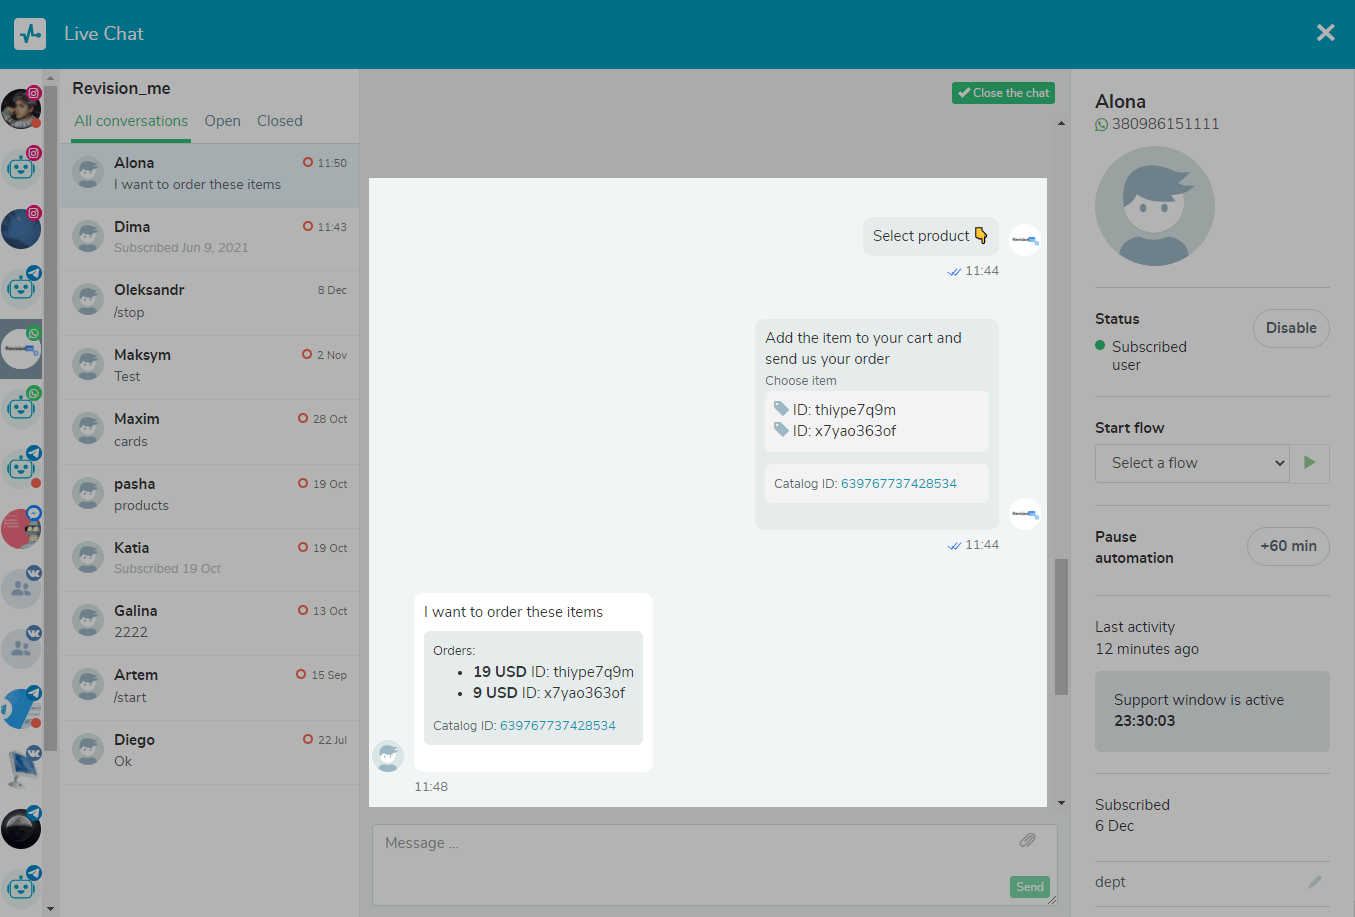Open Artem's /start conversation
The image size is (1355, 917).
pyautogui.click(x=209, y=687)
